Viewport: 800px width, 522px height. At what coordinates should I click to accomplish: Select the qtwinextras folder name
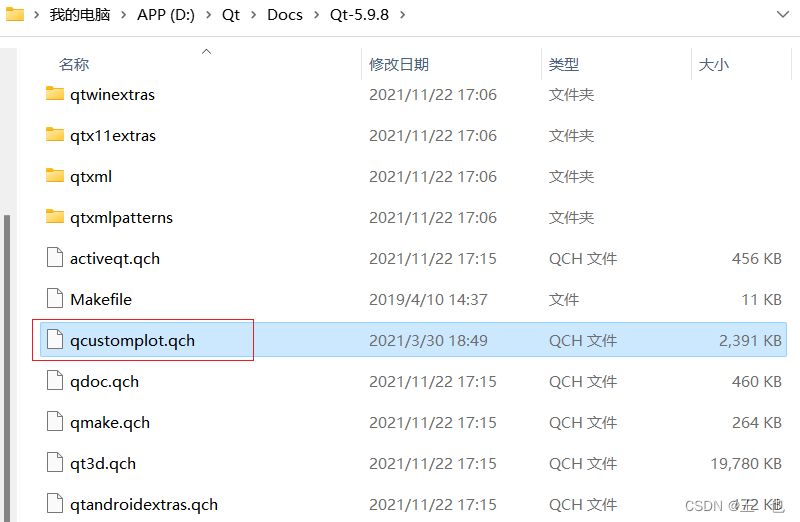click(x=112, y=95)
